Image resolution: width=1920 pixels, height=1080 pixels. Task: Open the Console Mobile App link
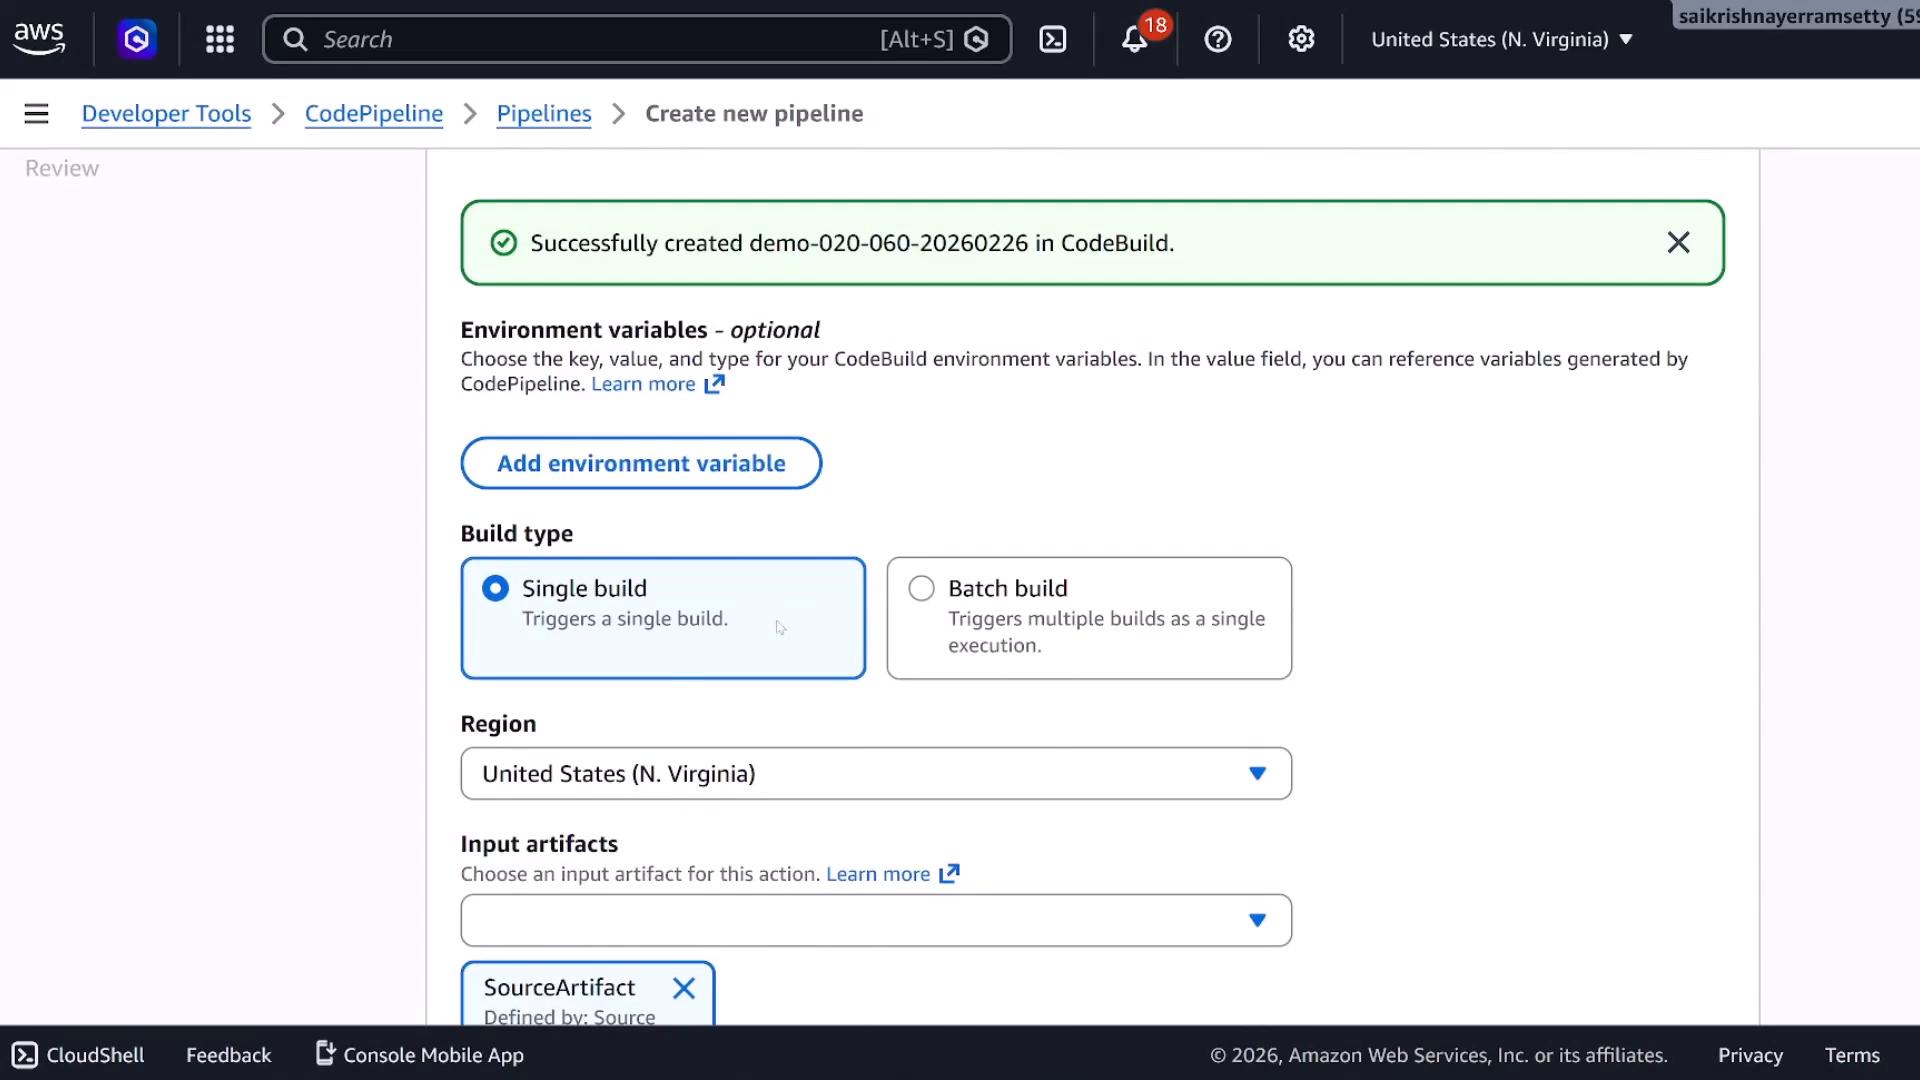coord(420,1055)
